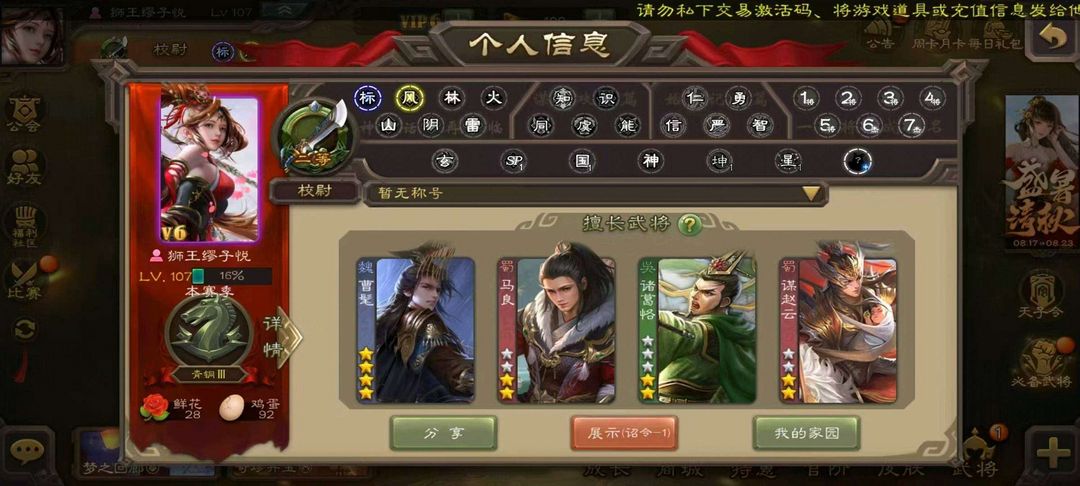The width and height of the screenshot is (1080, 486).
Task: Select the 曹髦 general card
Action: coord(415,330)
